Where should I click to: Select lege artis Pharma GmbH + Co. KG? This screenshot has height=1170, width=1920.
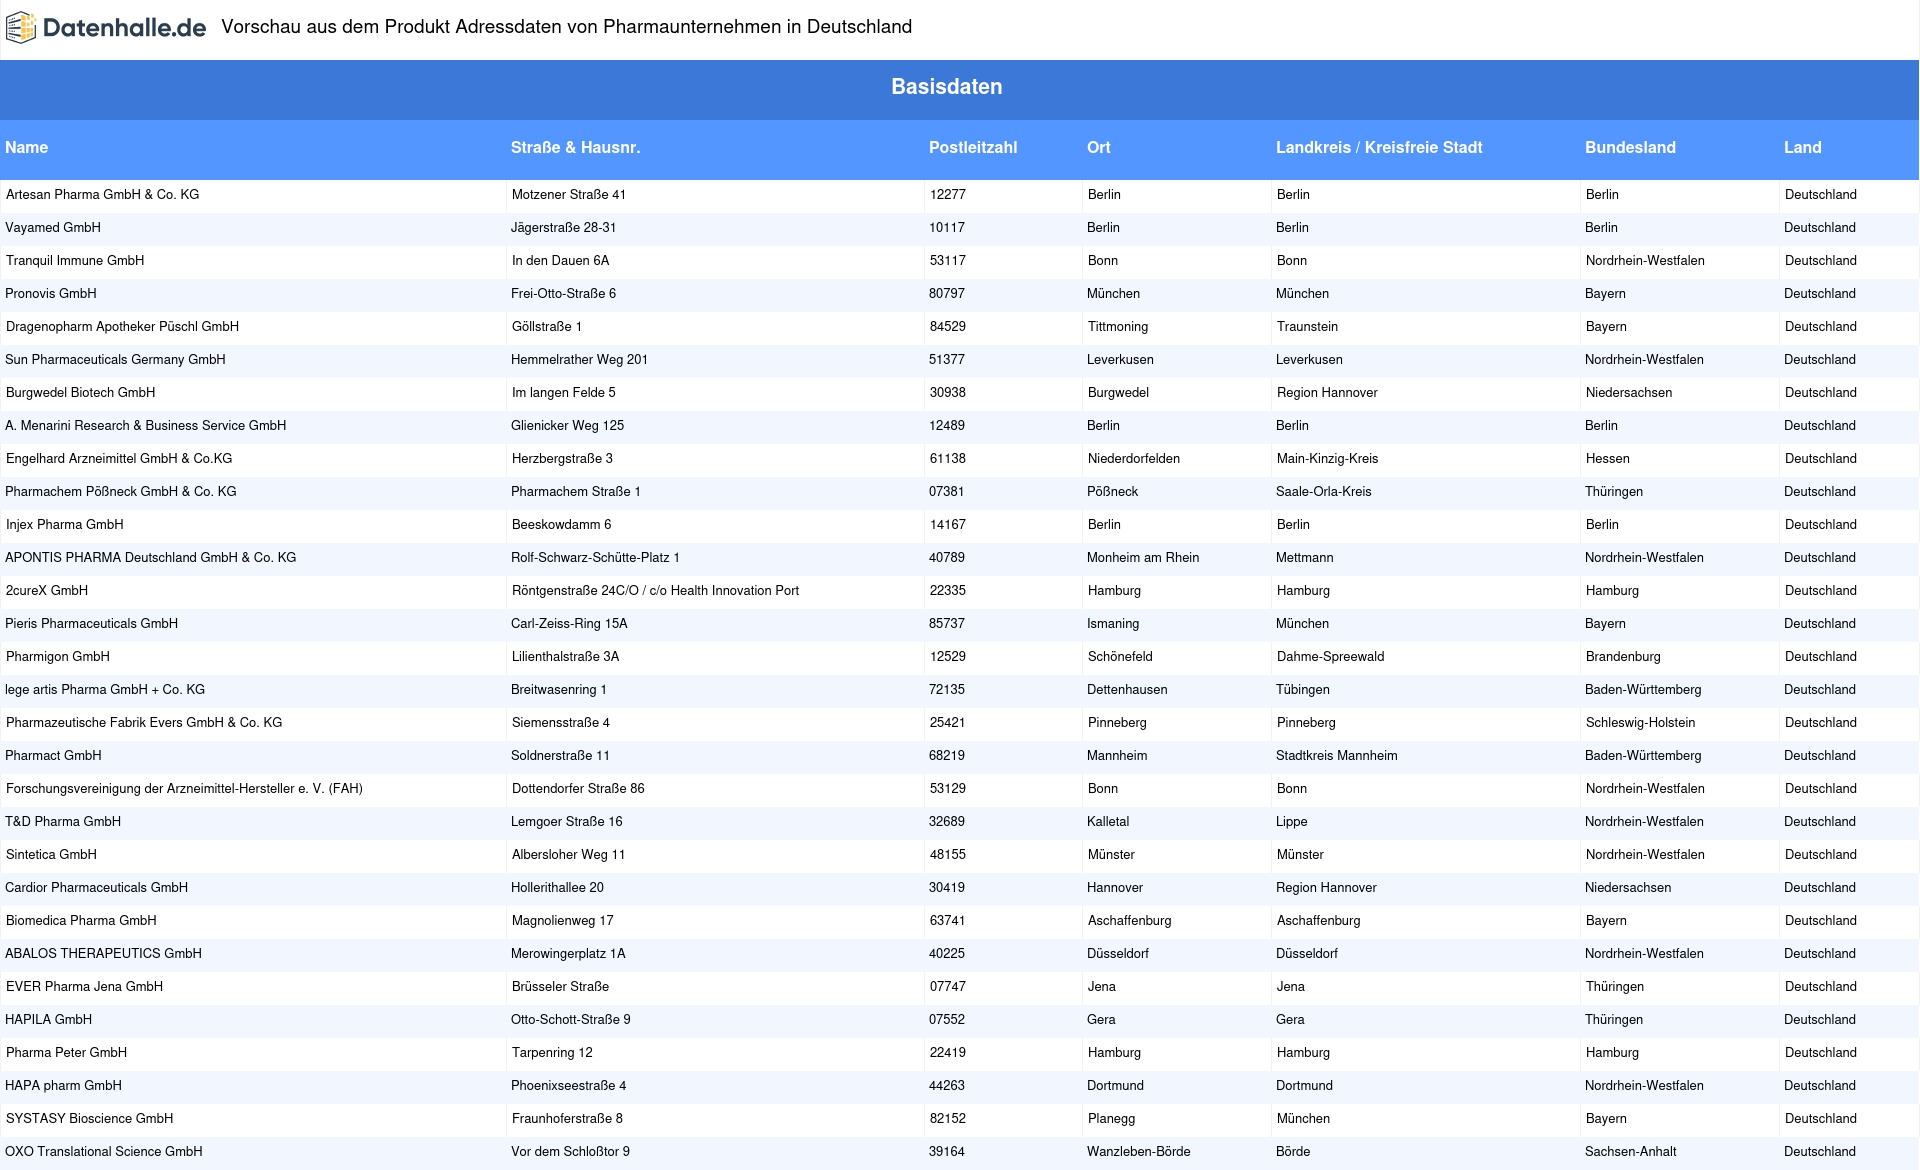(x=105, y=690)
